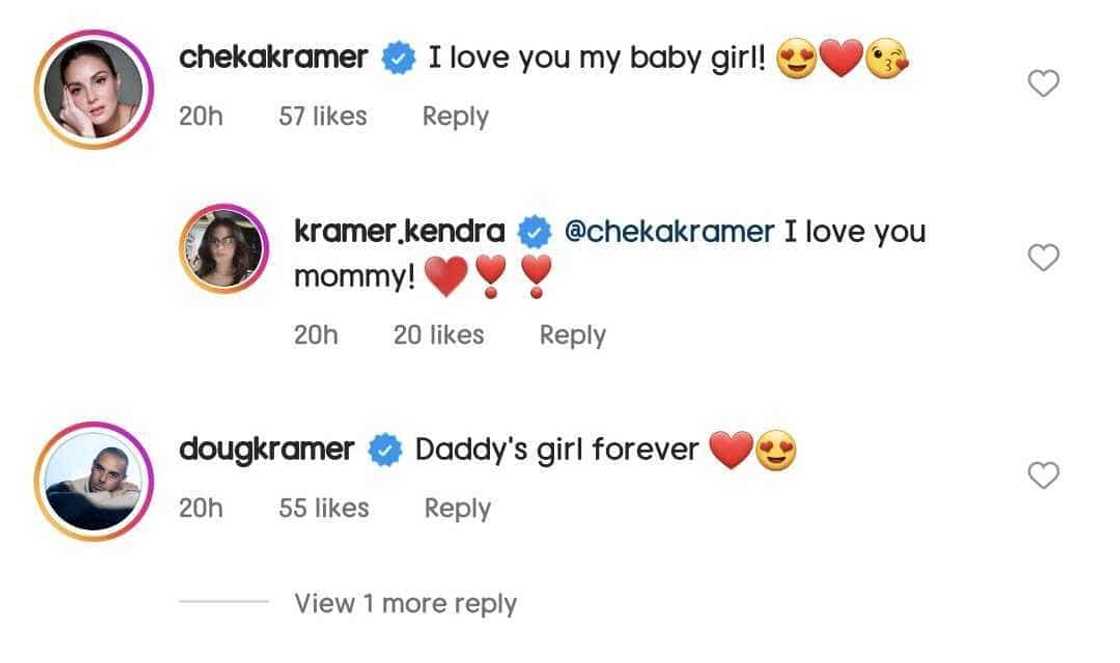The height and width of the screenshot is (663, 1120).
Task: Reply to dougkramer's comment
Action: [457, 508]
